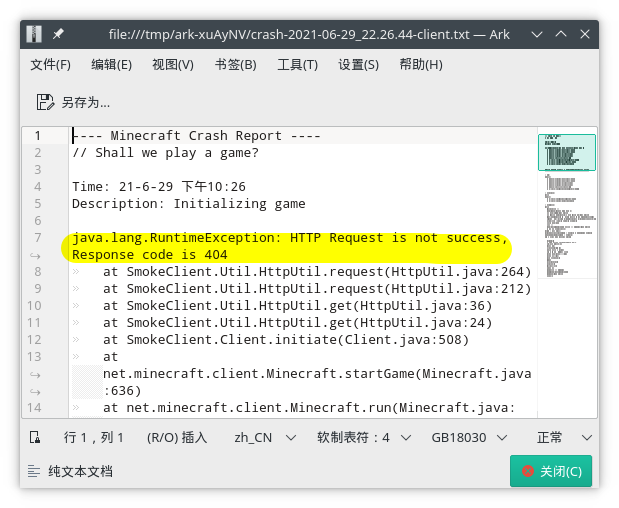Open the 正常 input mode dropdown

pyautogui.click(x=561, y=437)
